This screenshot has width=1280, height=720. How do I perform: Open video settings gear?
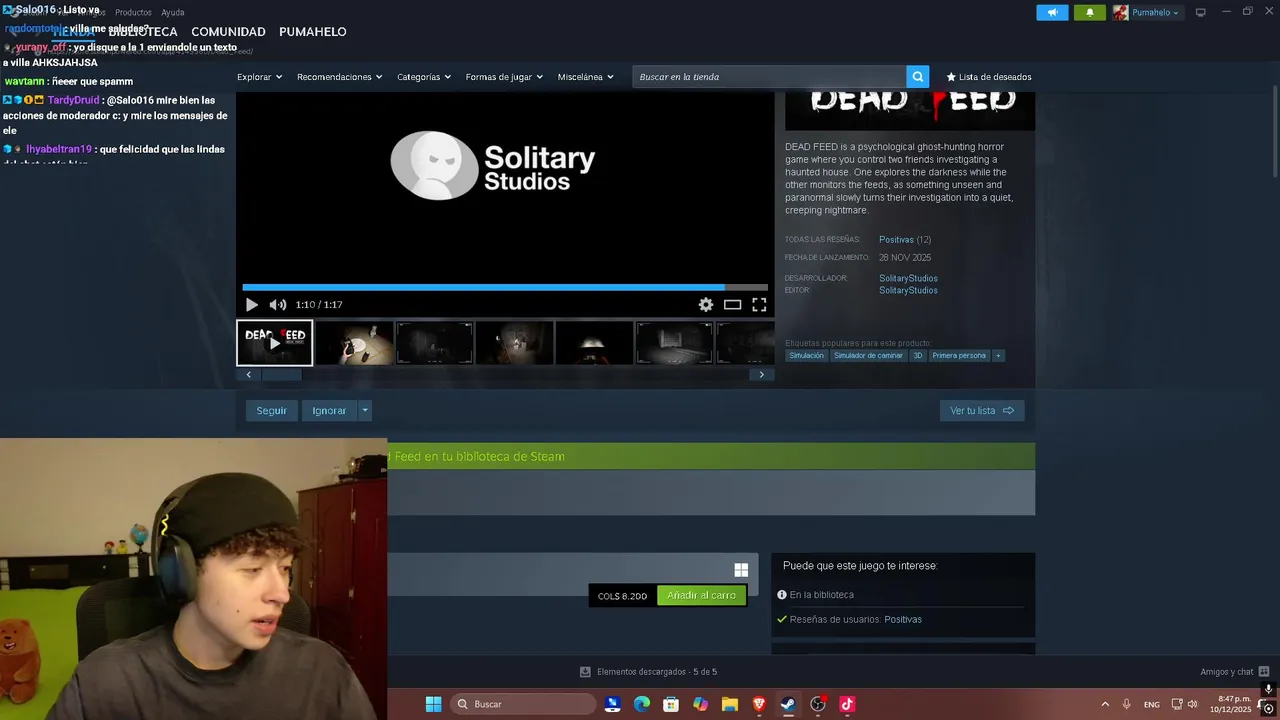706,305
